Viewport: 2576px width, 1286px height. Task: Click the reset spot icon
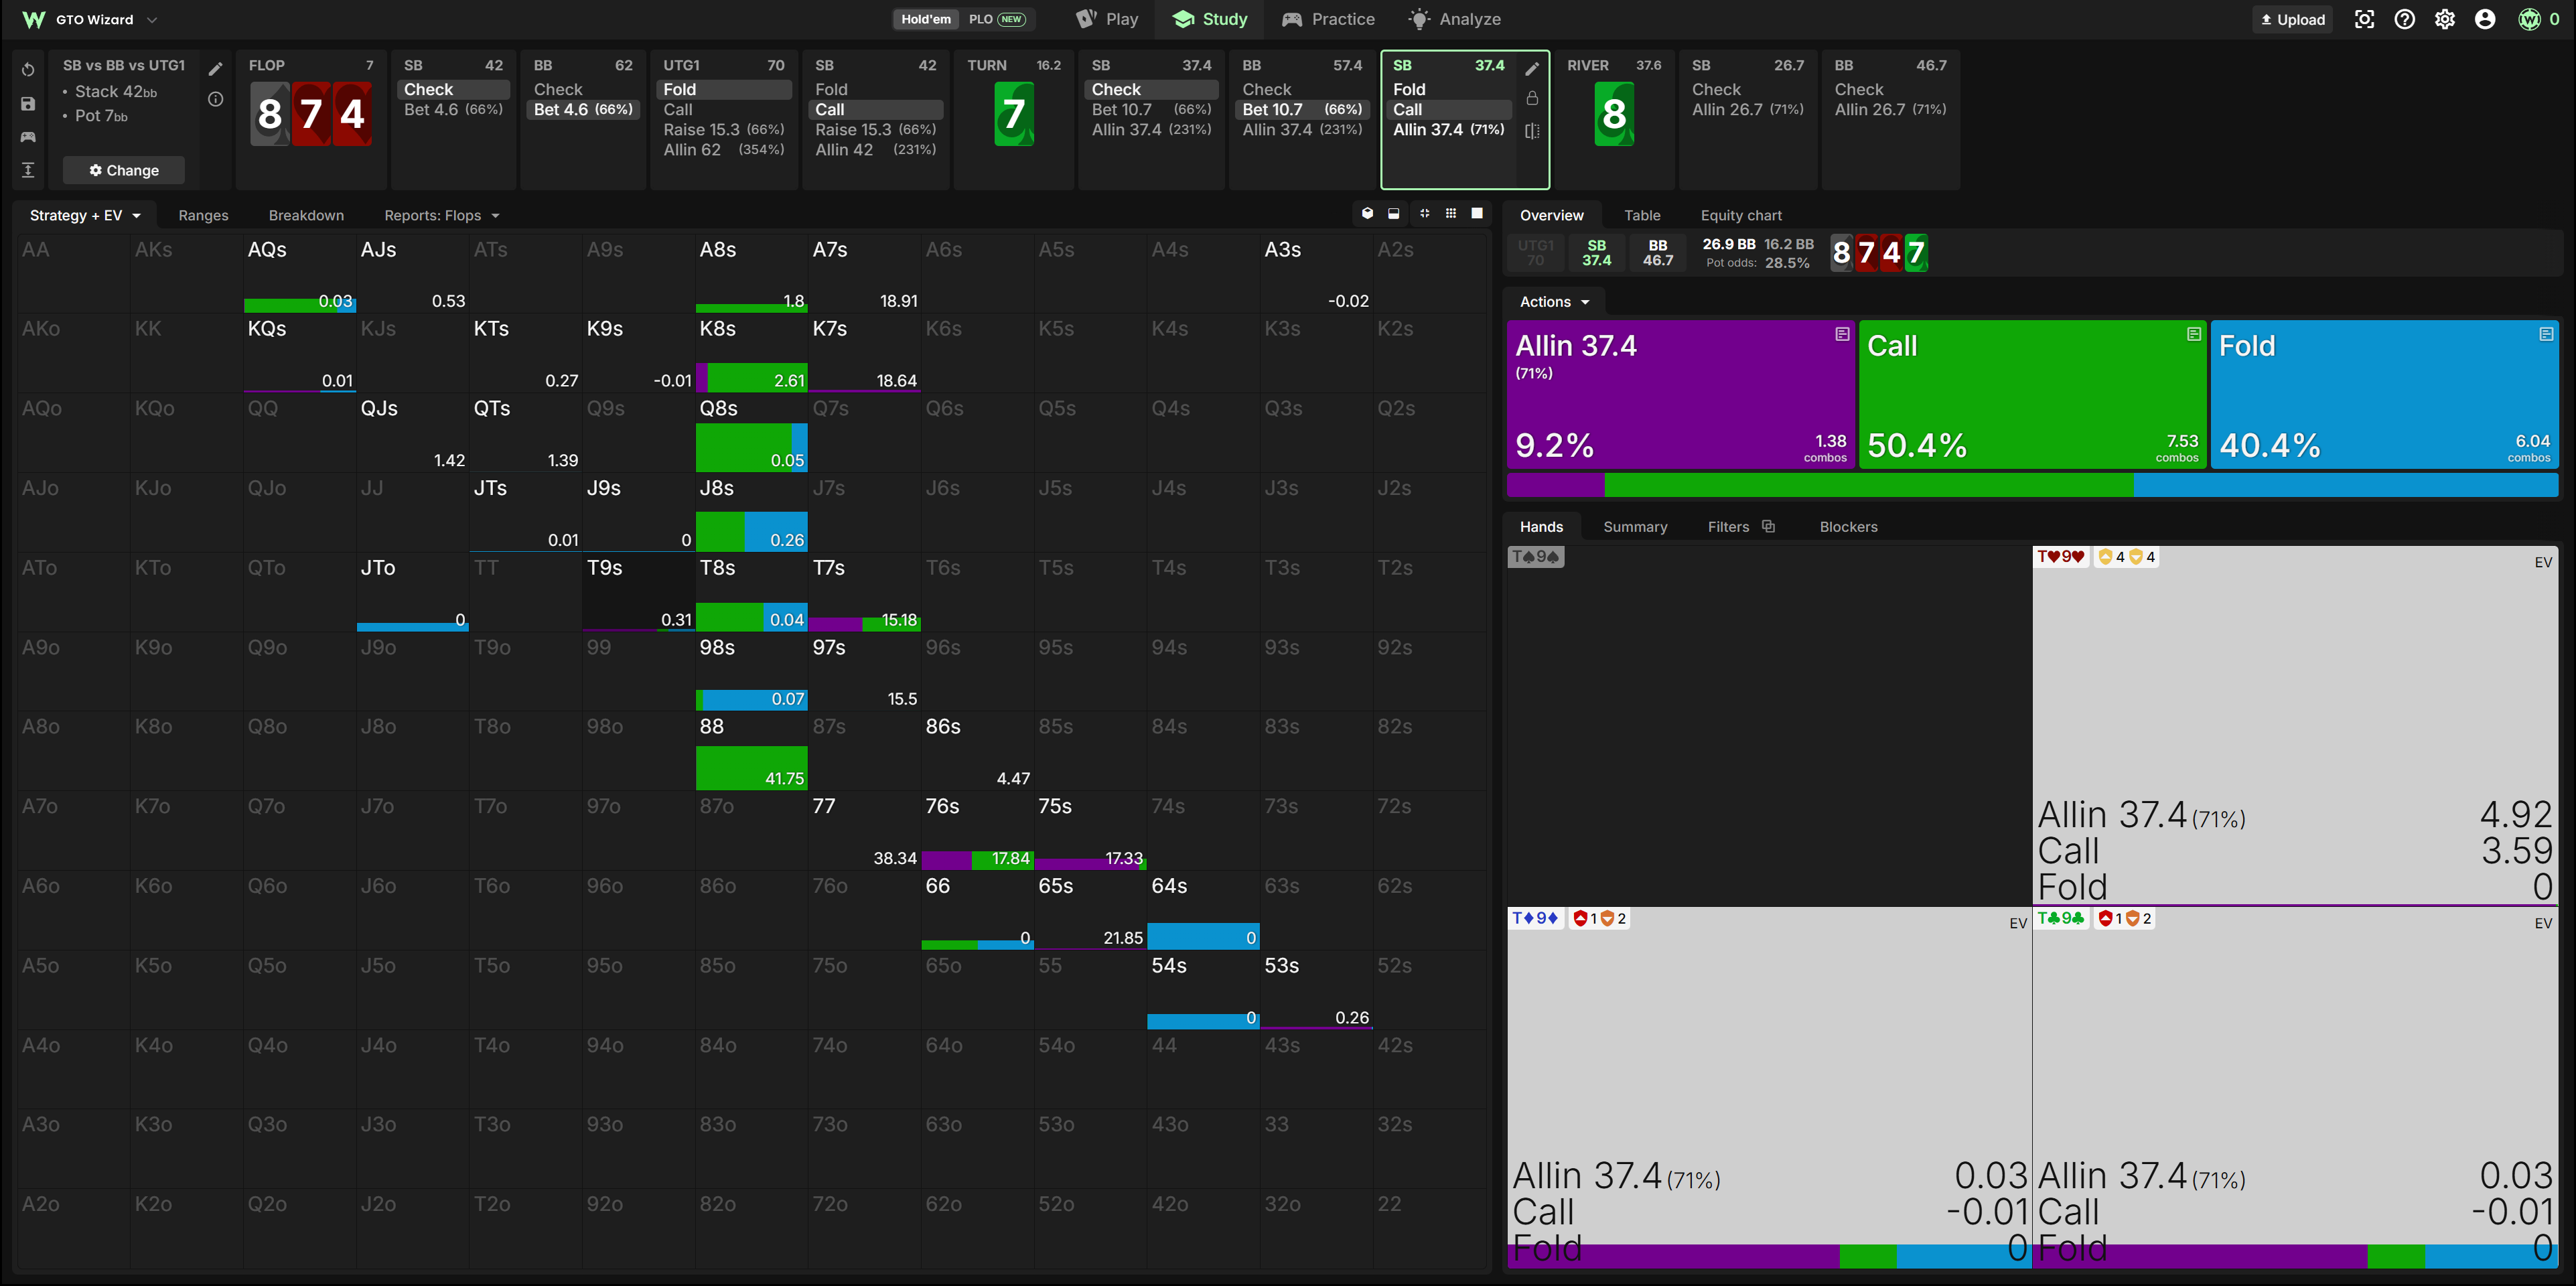(x=28, y=70)
